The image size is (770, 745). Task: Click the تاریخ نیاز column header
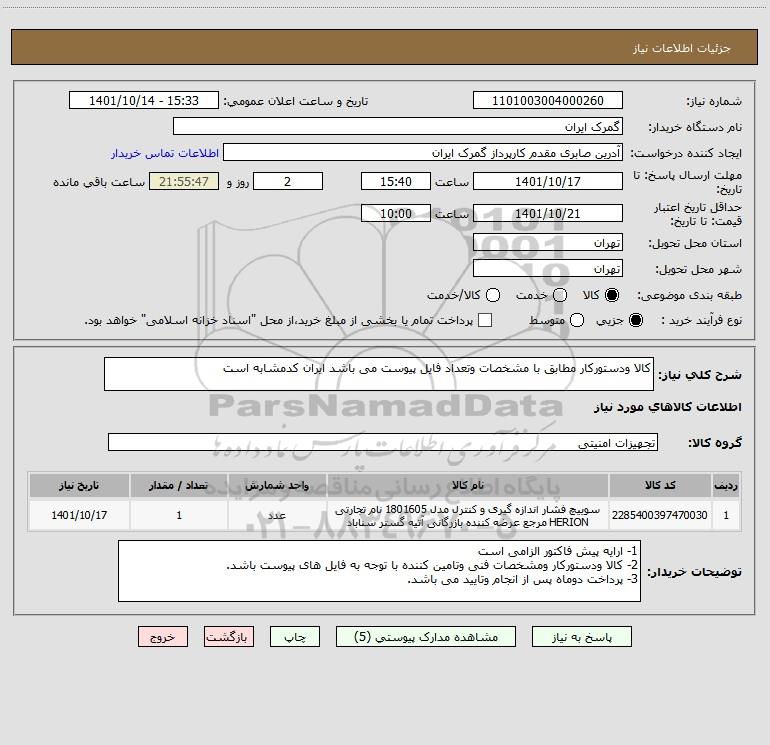click(x=79, y=485)
